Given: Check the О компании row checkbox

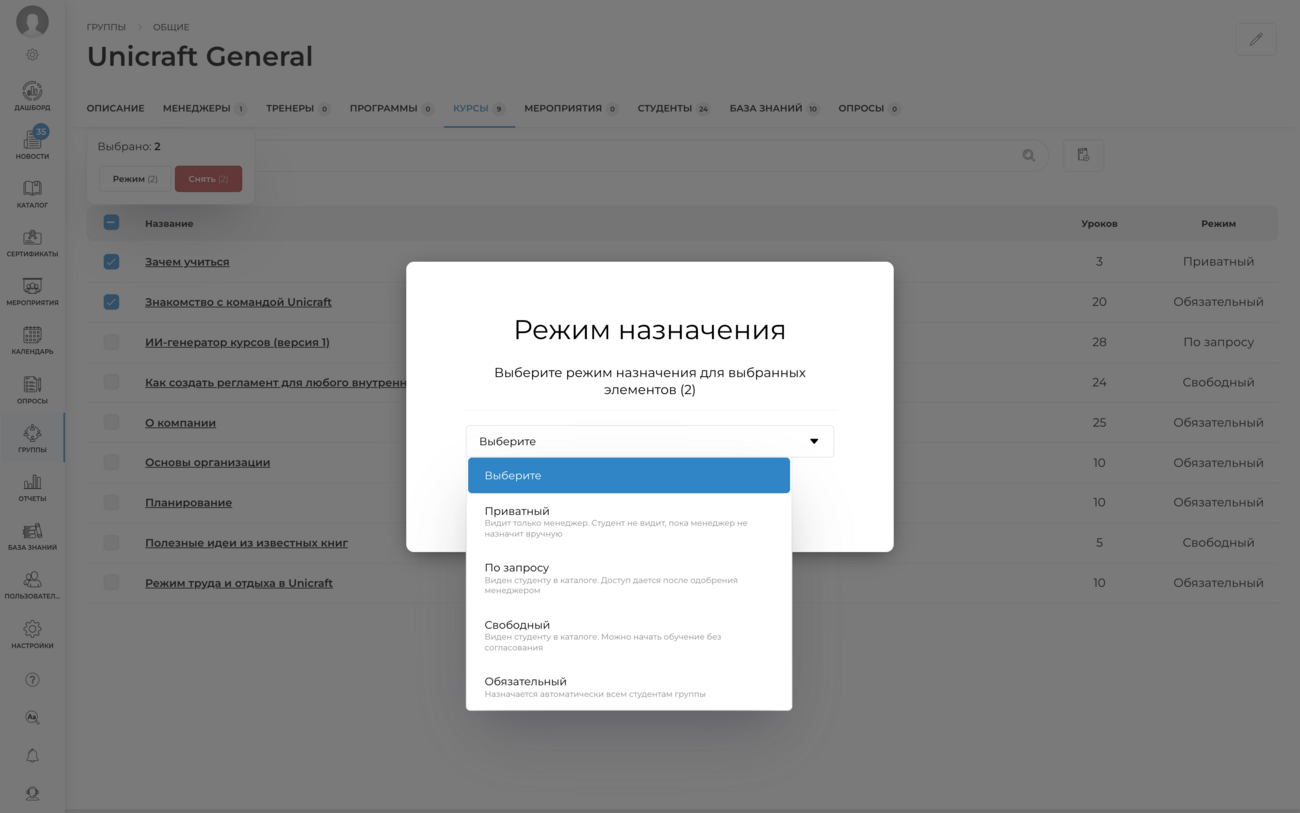Looking at the screenshot, I should [111, 422].
